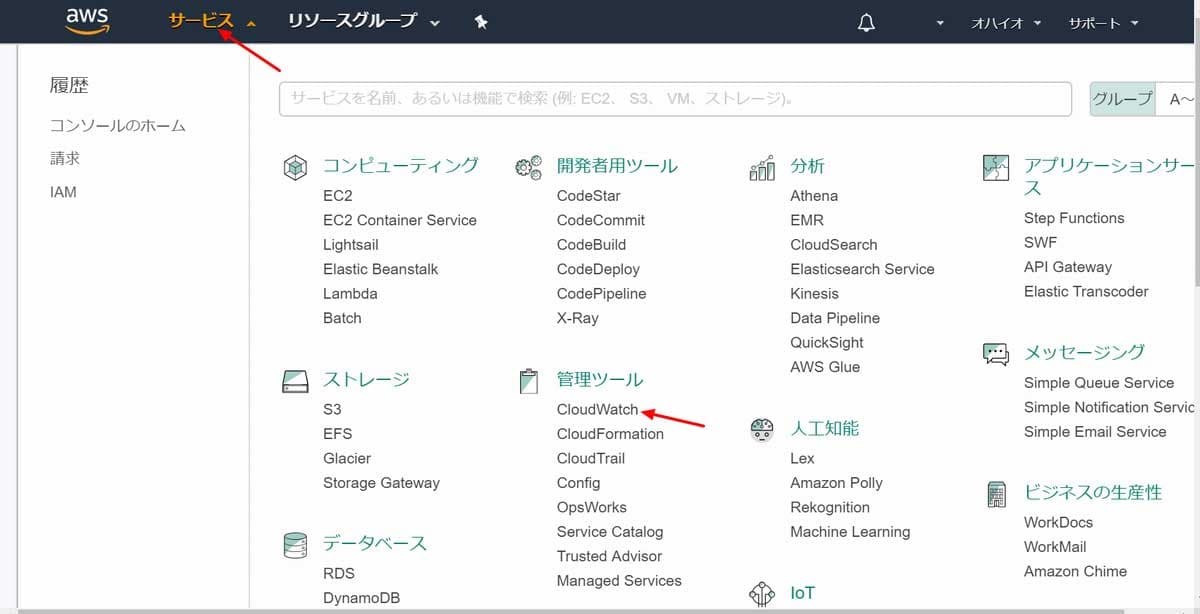Click the 分析 bar chart icon
1200x614 pixels.
[761, 167]
